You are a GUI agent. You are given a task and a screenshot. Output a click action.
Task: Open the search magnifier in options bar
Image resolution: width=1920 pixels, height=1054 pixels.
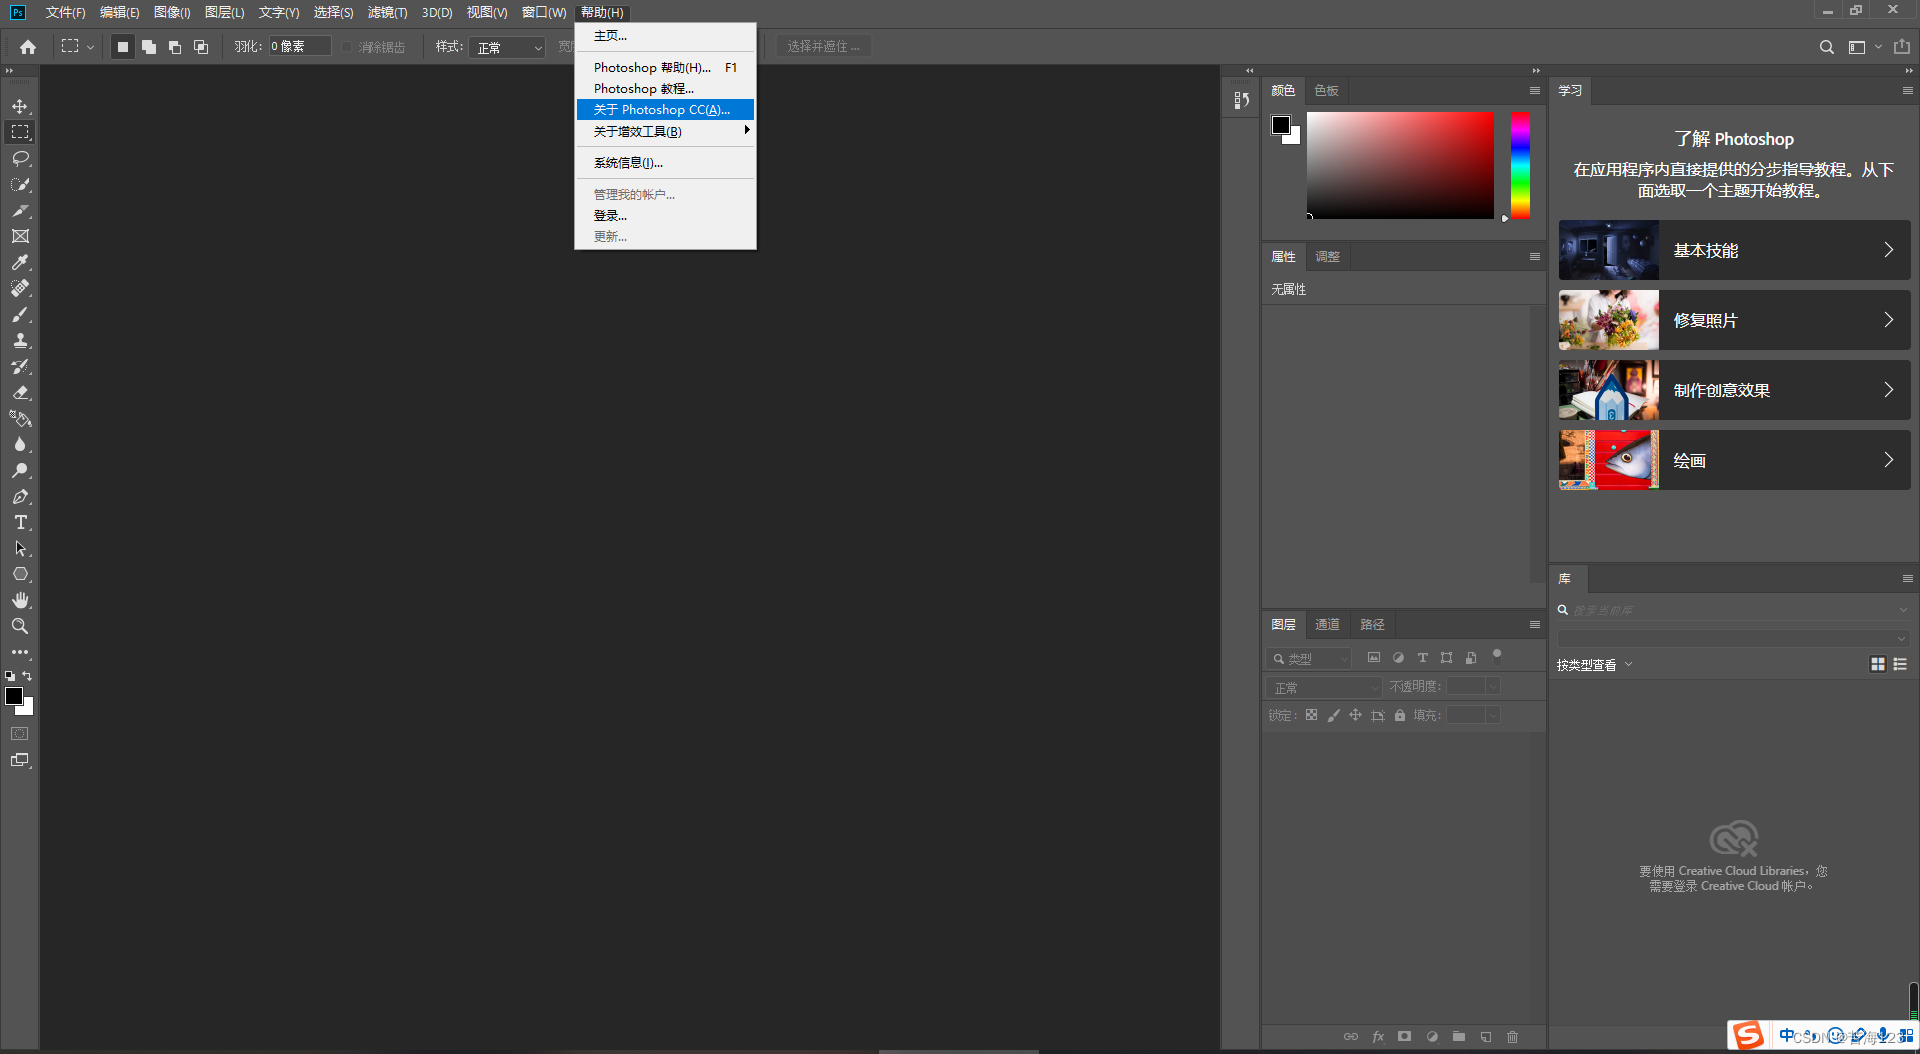coord(1826,47)
